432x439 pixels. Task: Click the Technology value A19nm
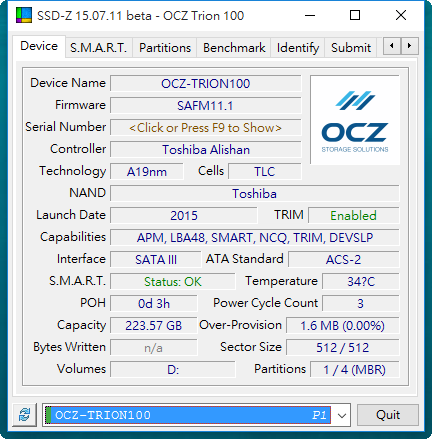147,172
